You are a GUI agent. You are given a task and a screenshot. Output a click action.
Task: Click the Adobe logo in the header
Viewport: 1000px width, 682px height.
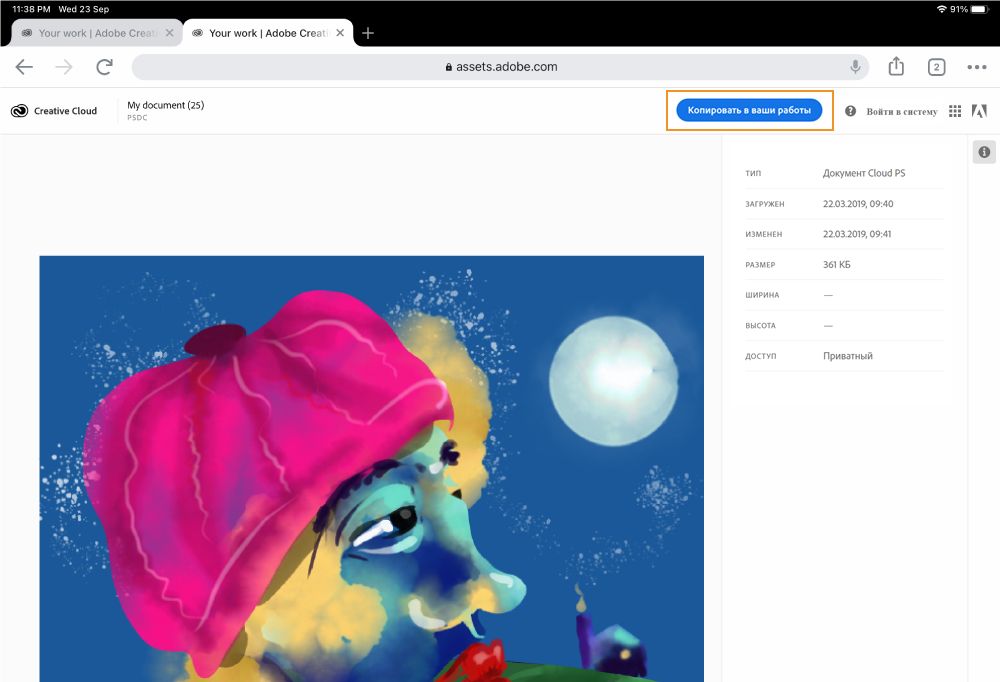coord(980,111)
